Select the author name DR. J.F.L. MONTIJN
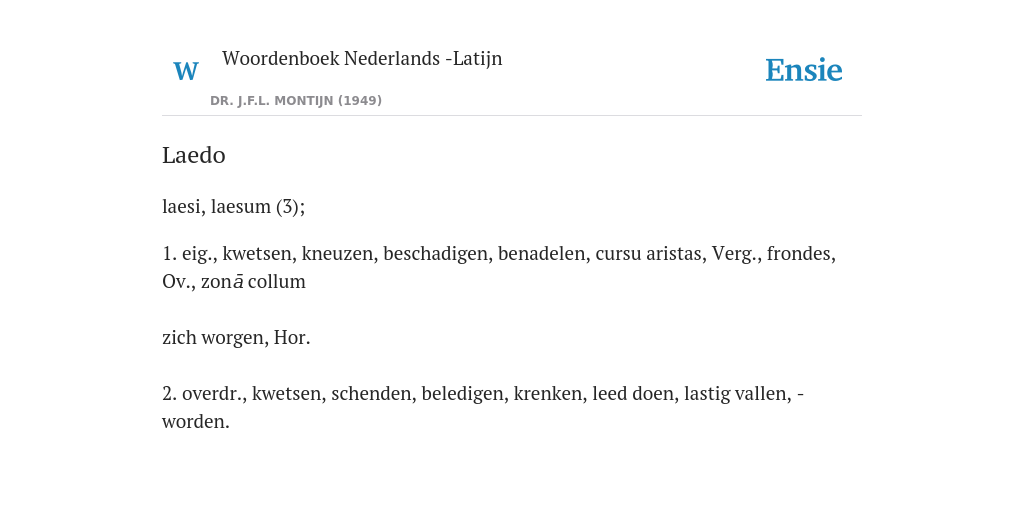 tap(272, 101)
